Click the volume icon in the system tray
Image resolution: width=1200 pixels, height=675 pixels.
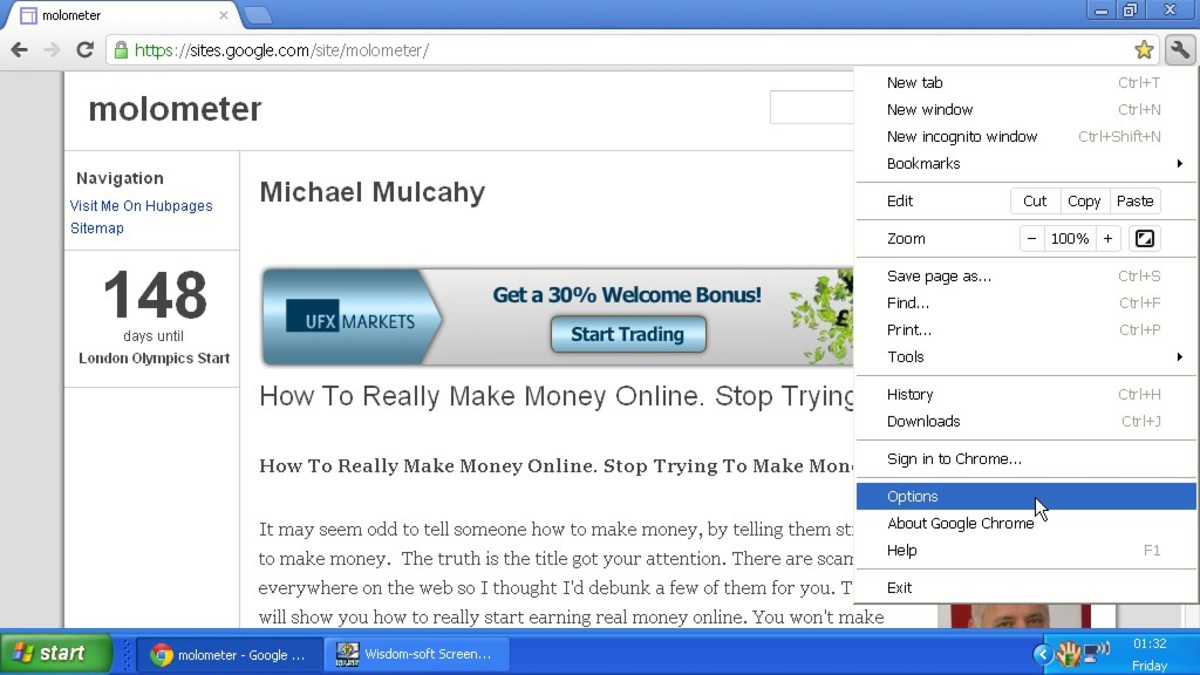coord(1102,653)
